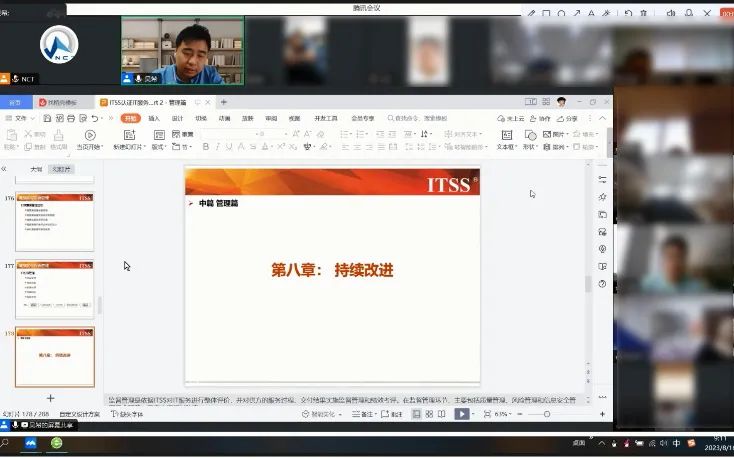
Task: Open the font name combo box
Action: (229, 134)
